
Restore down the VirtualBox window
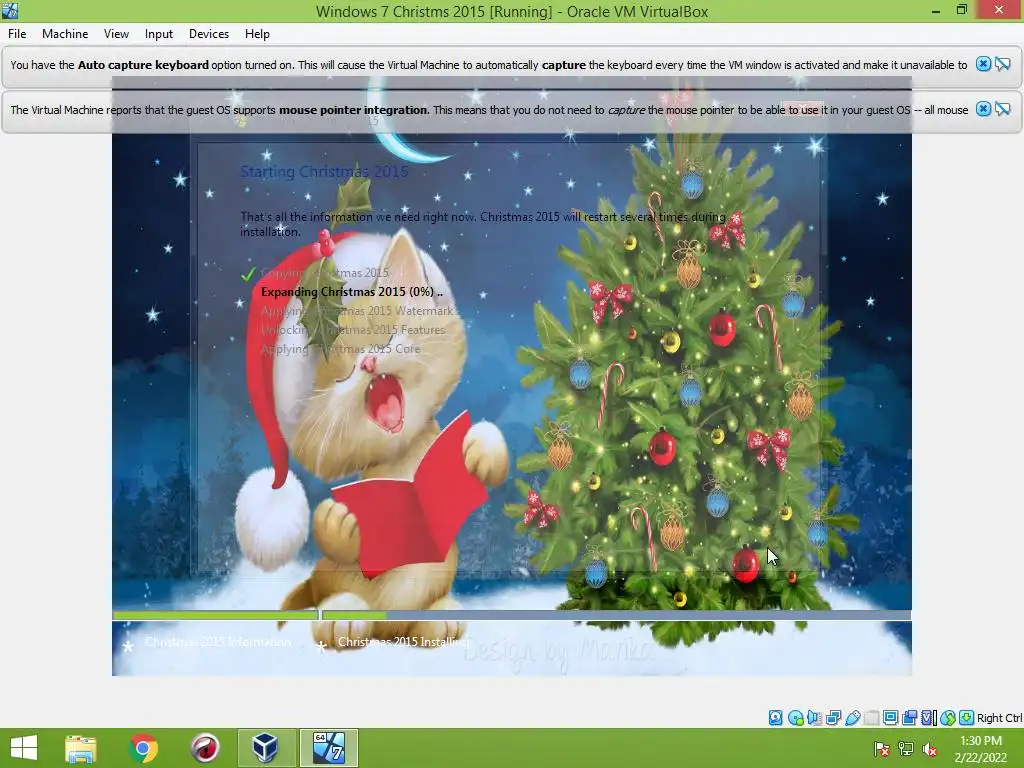click(x=962, y=10)
